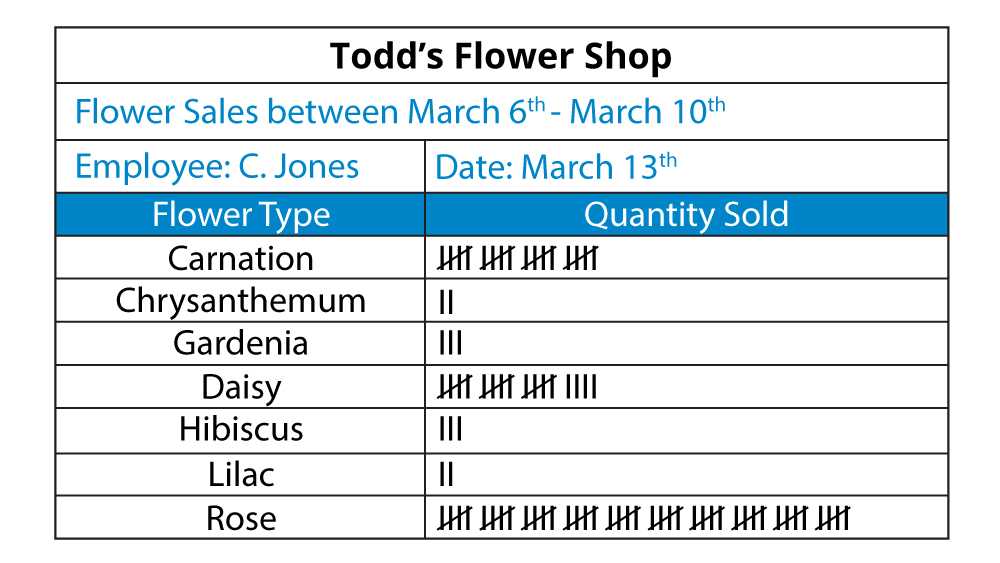Screen dimensions: 1000x563
Task: Click the Lilac row label
Action: coord(240,474)
